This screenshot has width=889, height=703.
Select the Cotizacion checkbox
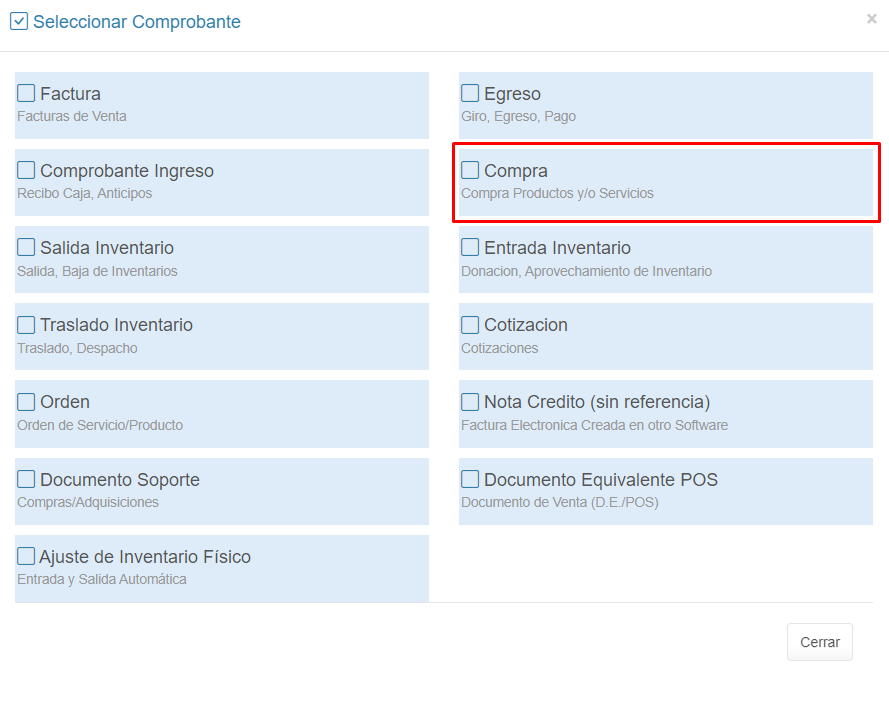pyautogui.click(x=470, y=325)
